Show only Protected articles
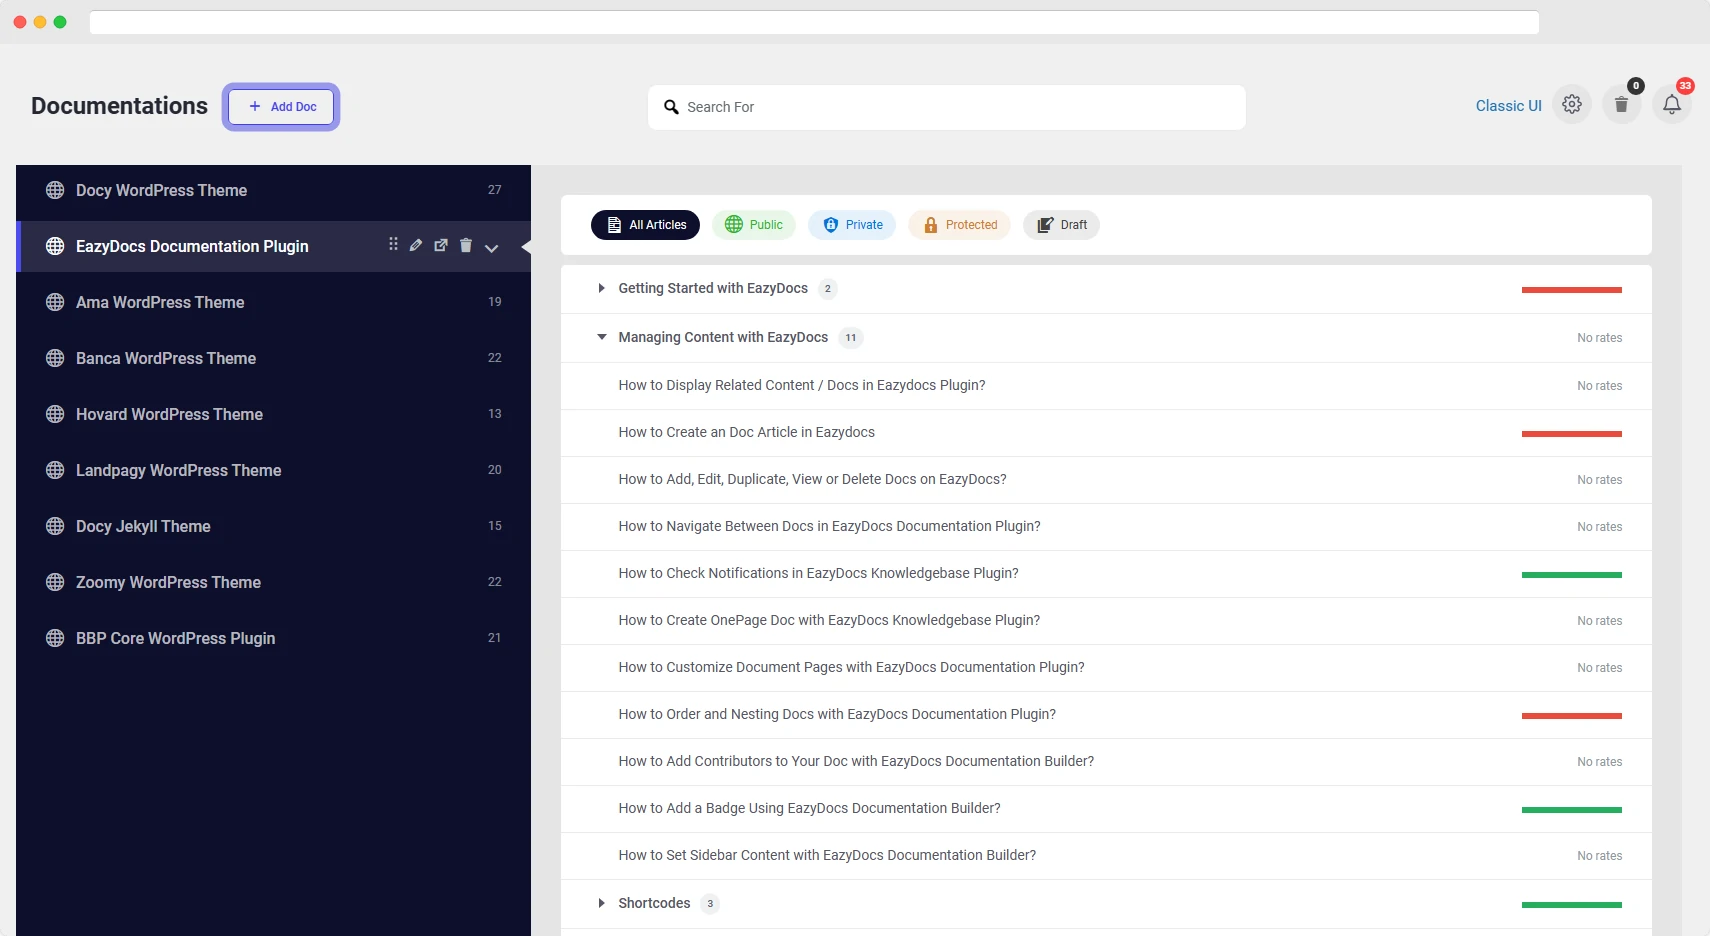 (x=959, y=225)
